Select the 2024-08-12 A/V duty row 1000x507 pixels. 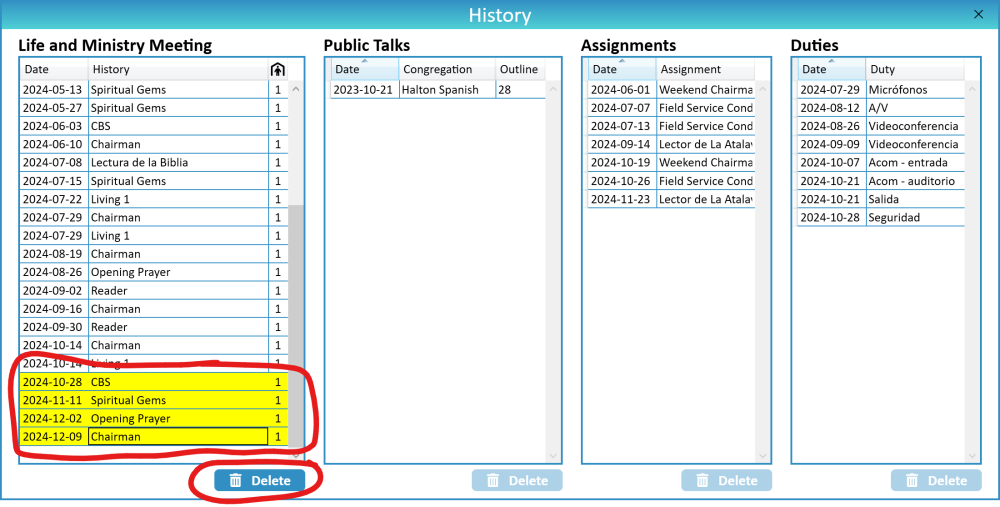pos(880,108)
